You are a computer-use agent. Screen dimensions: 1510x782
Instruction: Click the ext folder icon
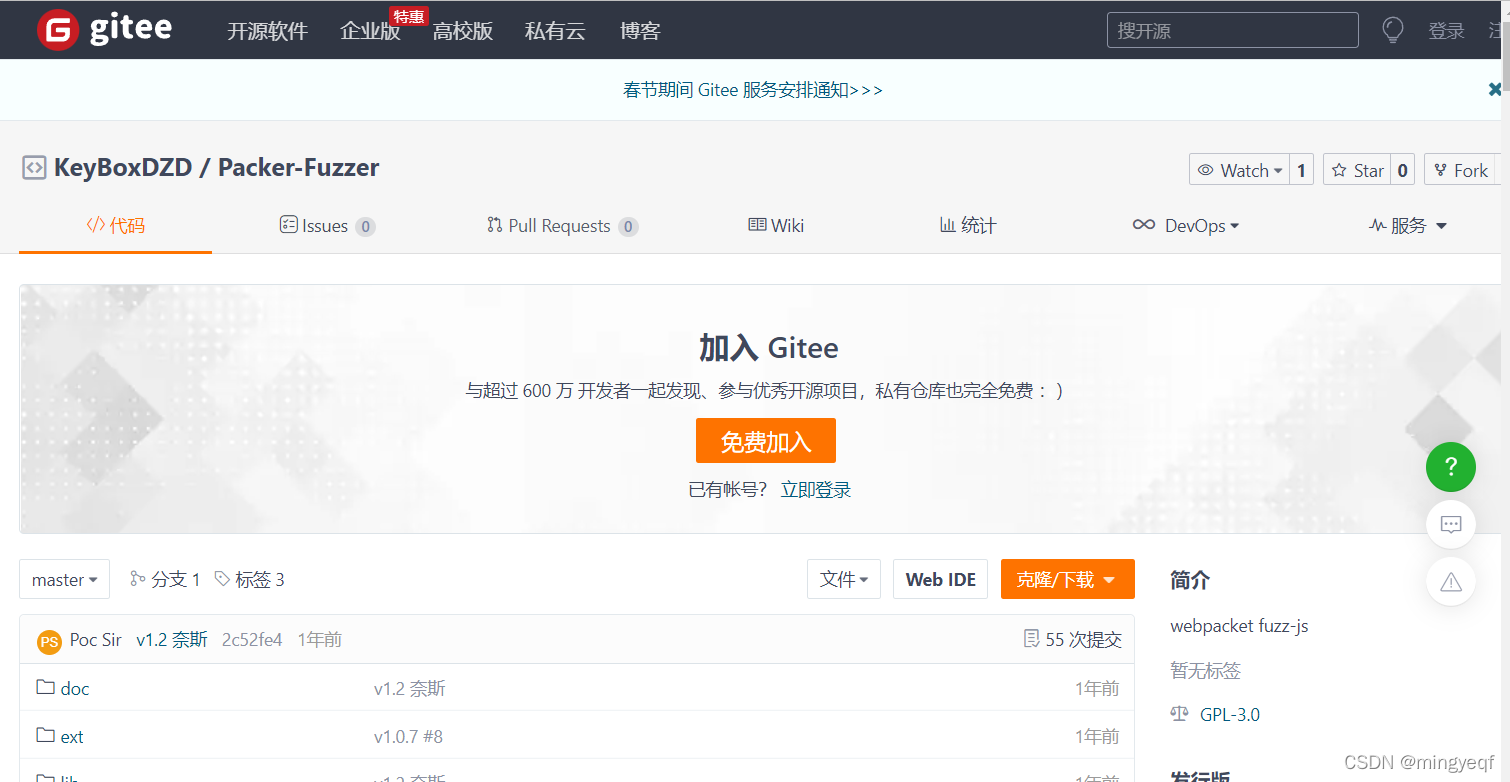click(45, 735)
